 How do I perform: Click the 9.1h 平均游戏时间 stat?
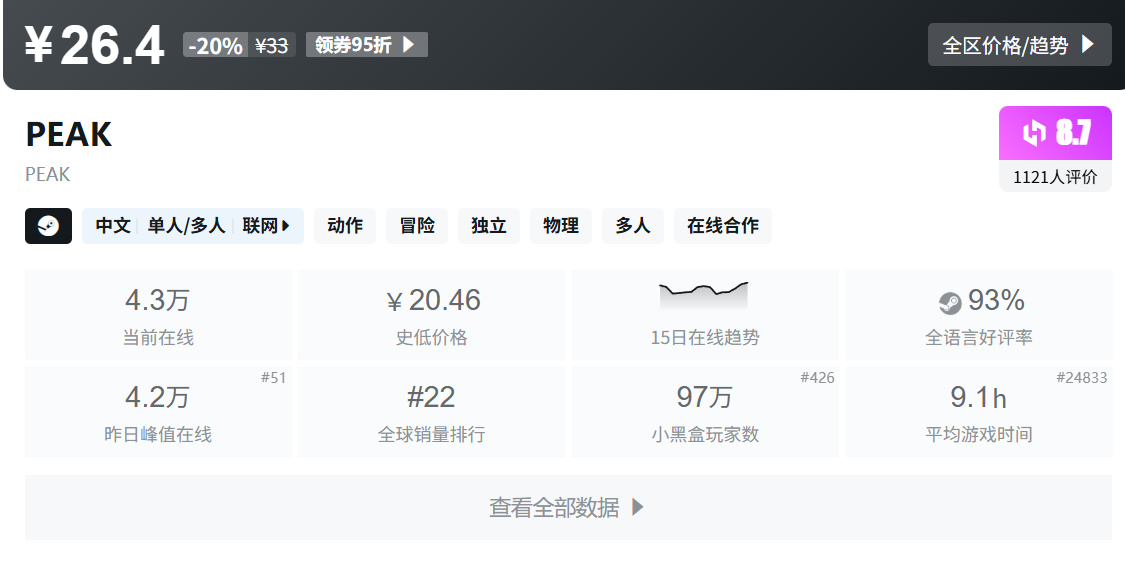pos(979,412)
